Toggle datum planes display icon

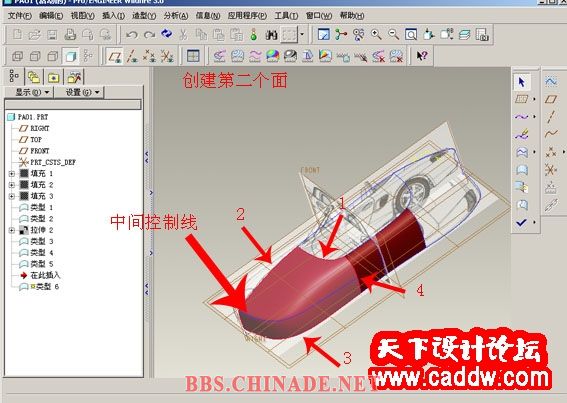tap(115, 56)
